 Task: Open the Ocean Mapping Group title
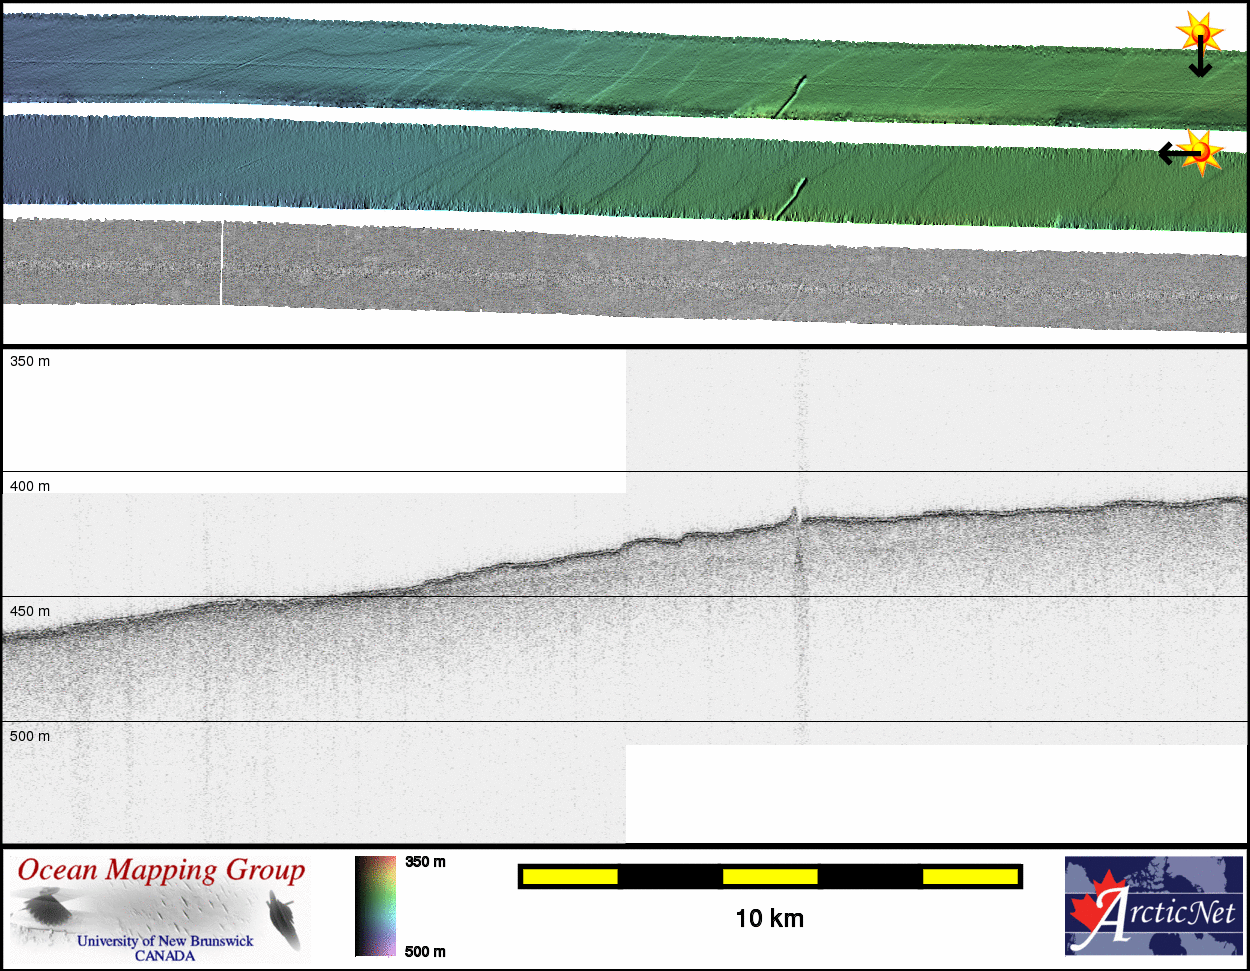click(x=161, y=870)
